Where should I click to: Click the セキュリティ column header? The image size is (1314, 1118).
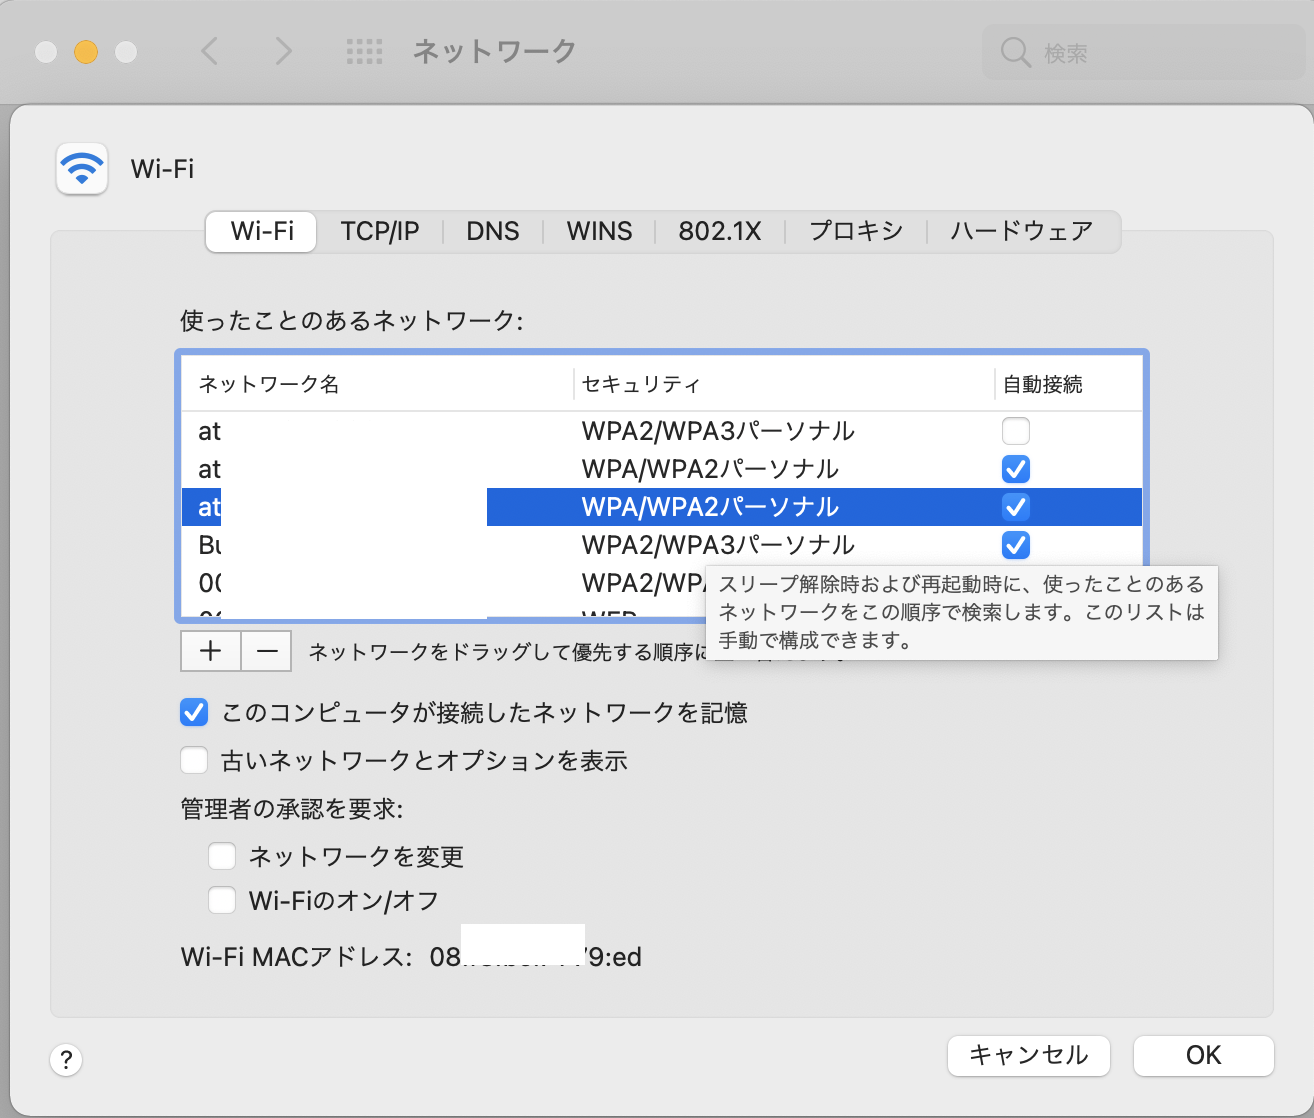(640, 385)
